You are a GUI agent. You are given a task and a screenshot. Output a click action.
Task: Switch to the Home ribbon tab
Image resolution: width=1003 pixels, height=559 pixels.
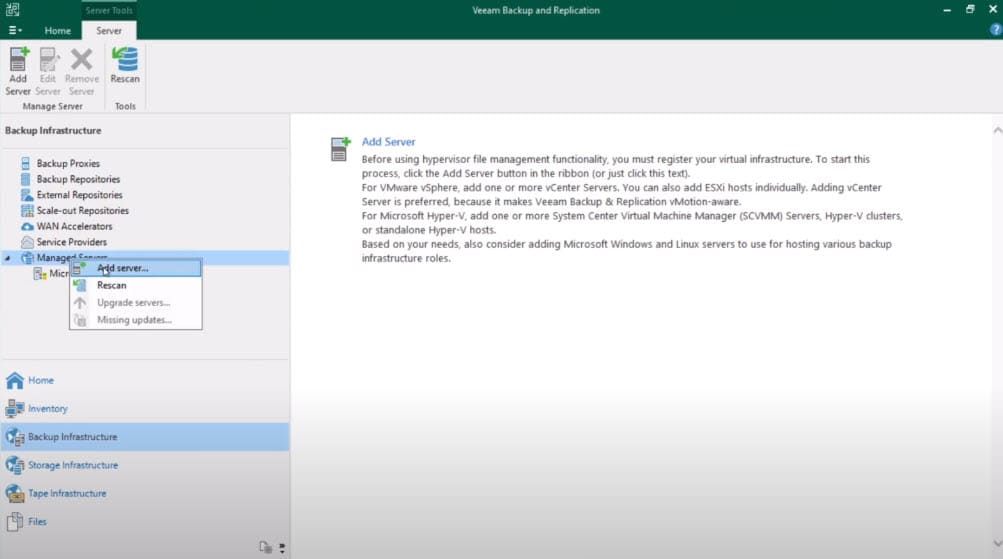pos(58,31)
